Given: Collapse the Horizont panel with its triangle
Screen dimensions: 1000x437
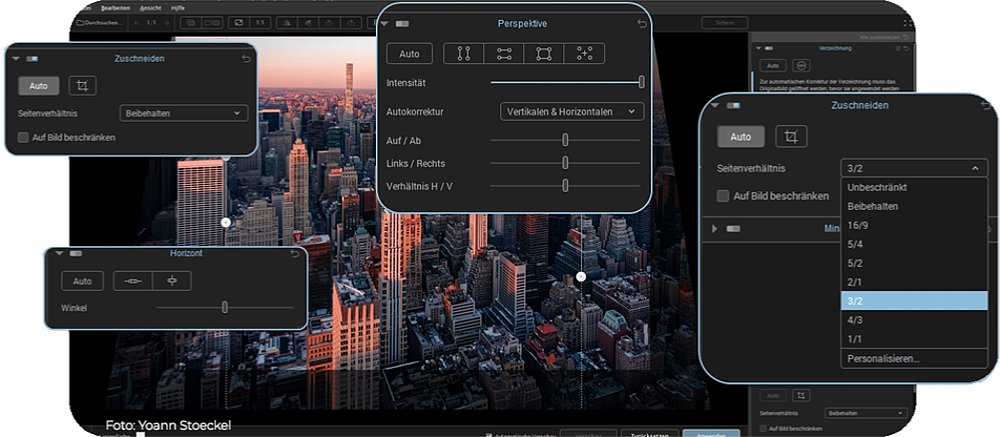Looking at the screenshot, I should point(60,253).
